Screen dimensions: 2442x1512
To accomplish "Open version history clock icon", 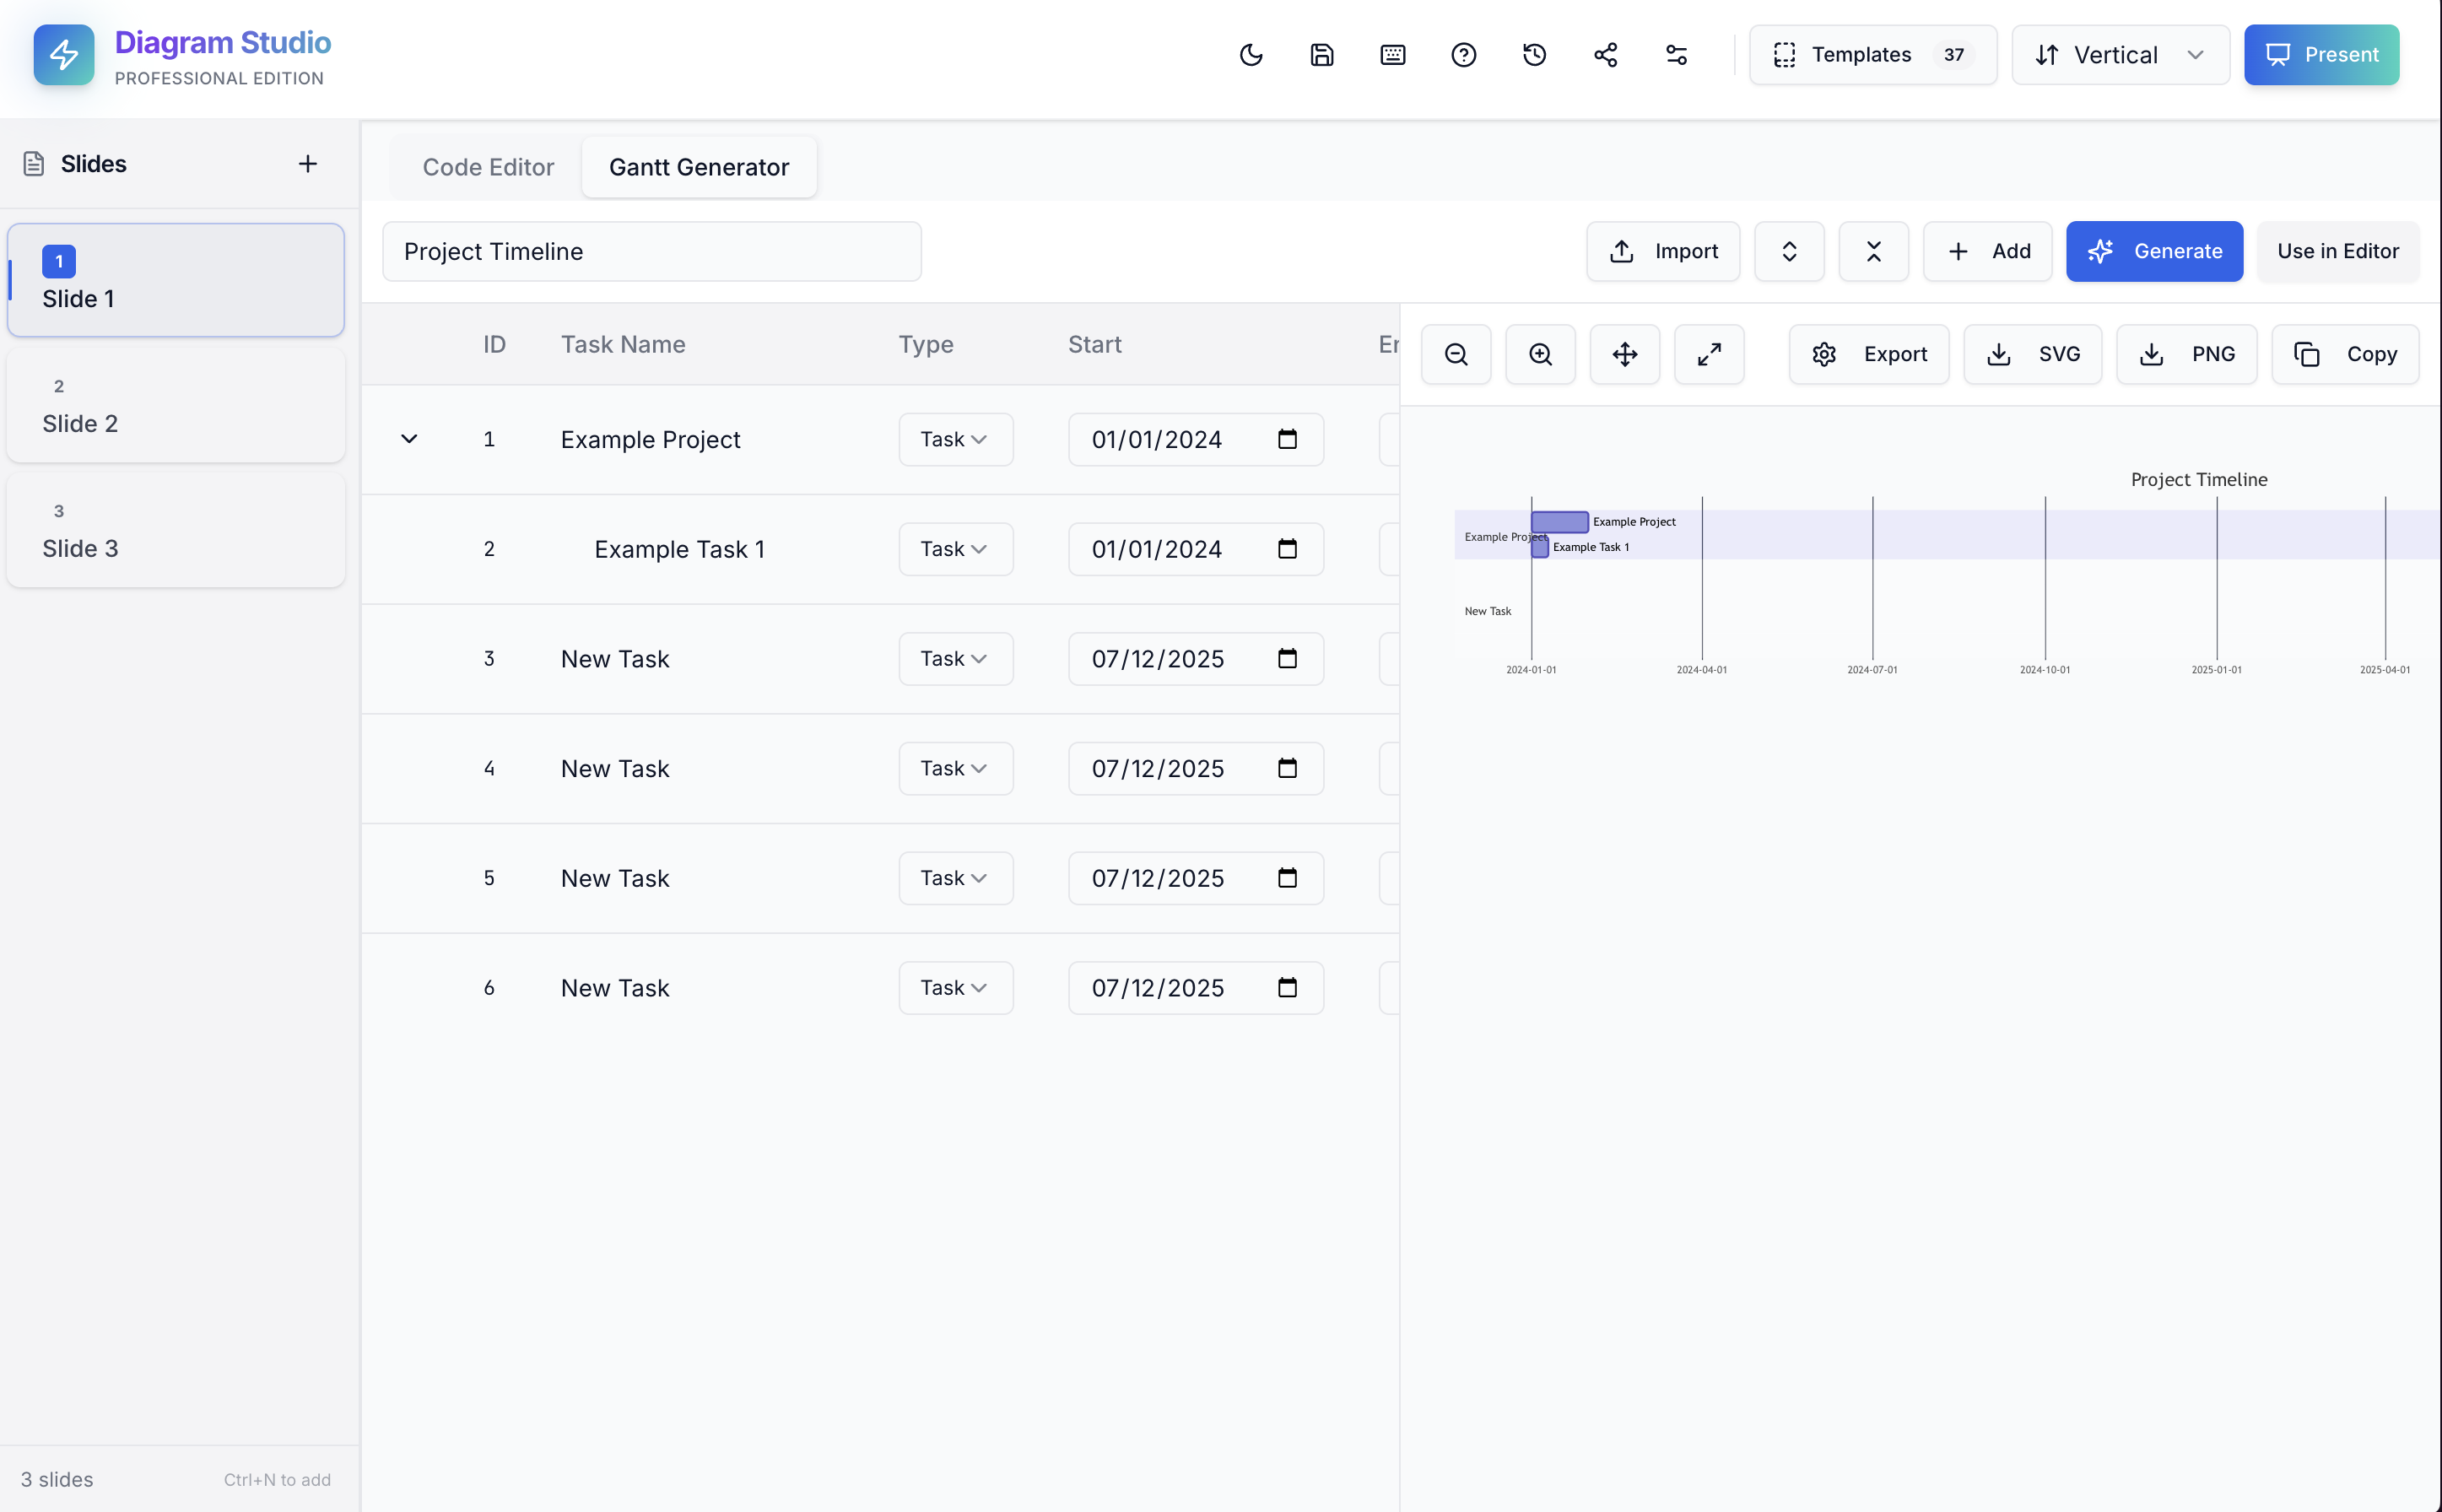I will [x=1535, y=55].
